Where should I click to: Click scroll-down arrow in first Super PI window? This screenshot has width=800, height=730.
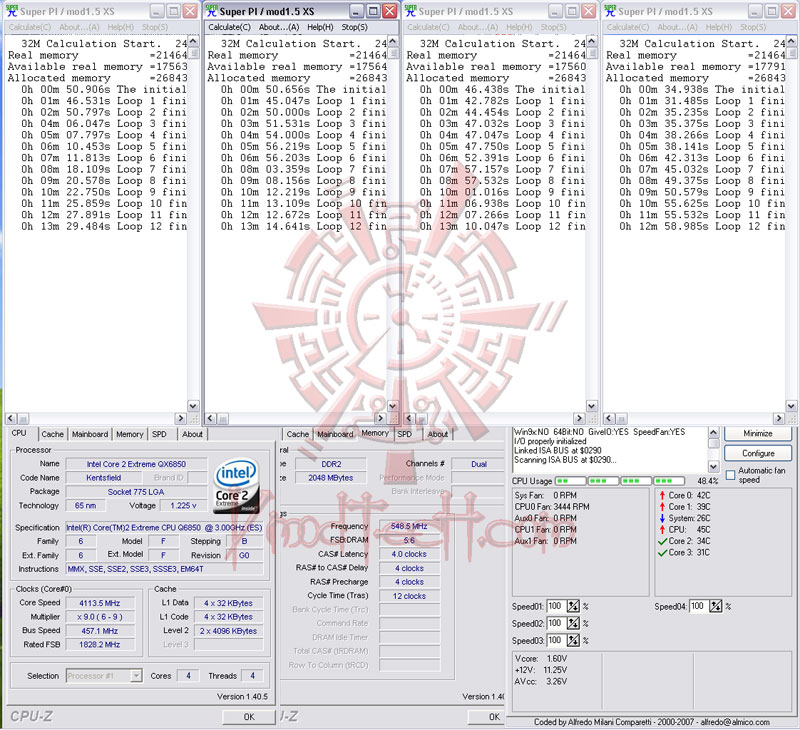193,406
